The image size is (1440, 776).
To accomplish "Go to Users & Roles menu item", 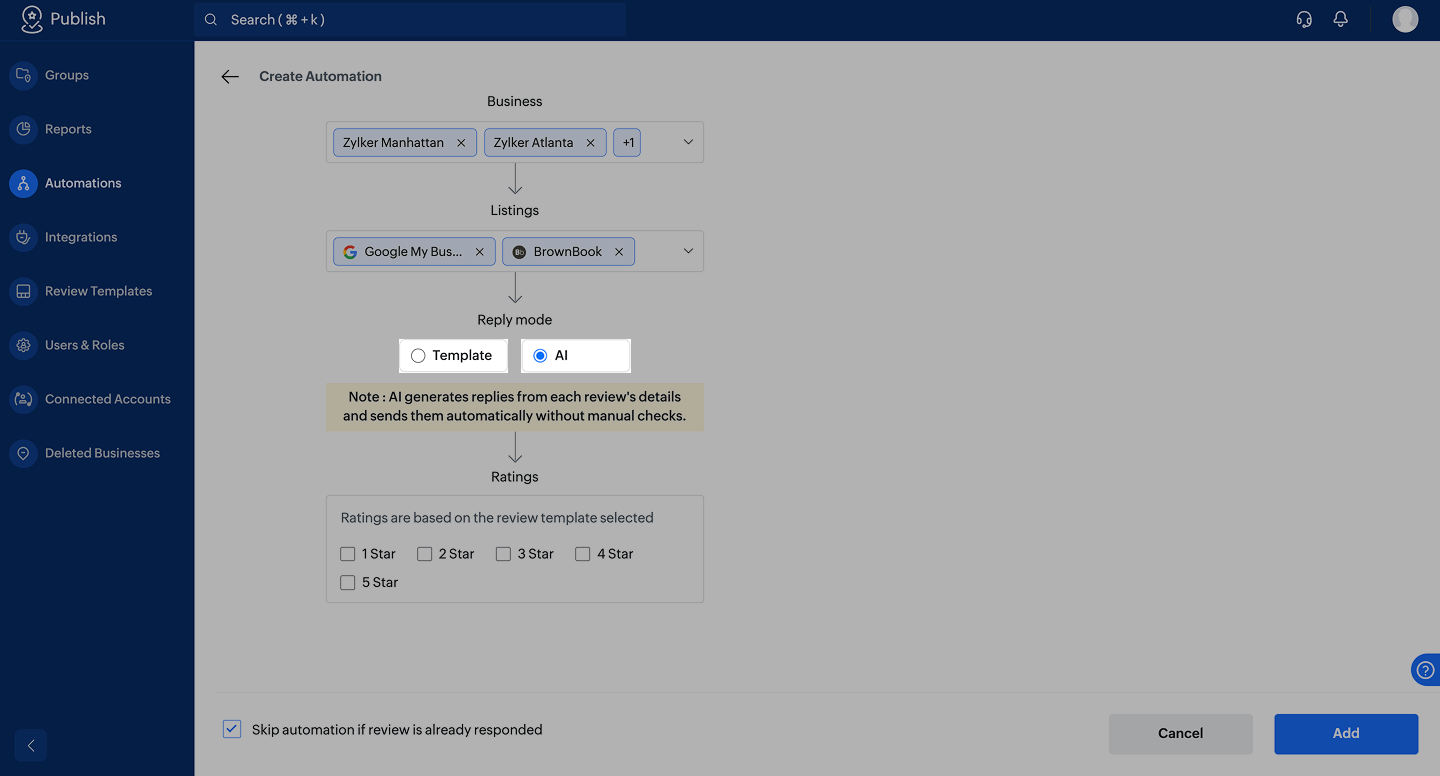I will point(85,345).
